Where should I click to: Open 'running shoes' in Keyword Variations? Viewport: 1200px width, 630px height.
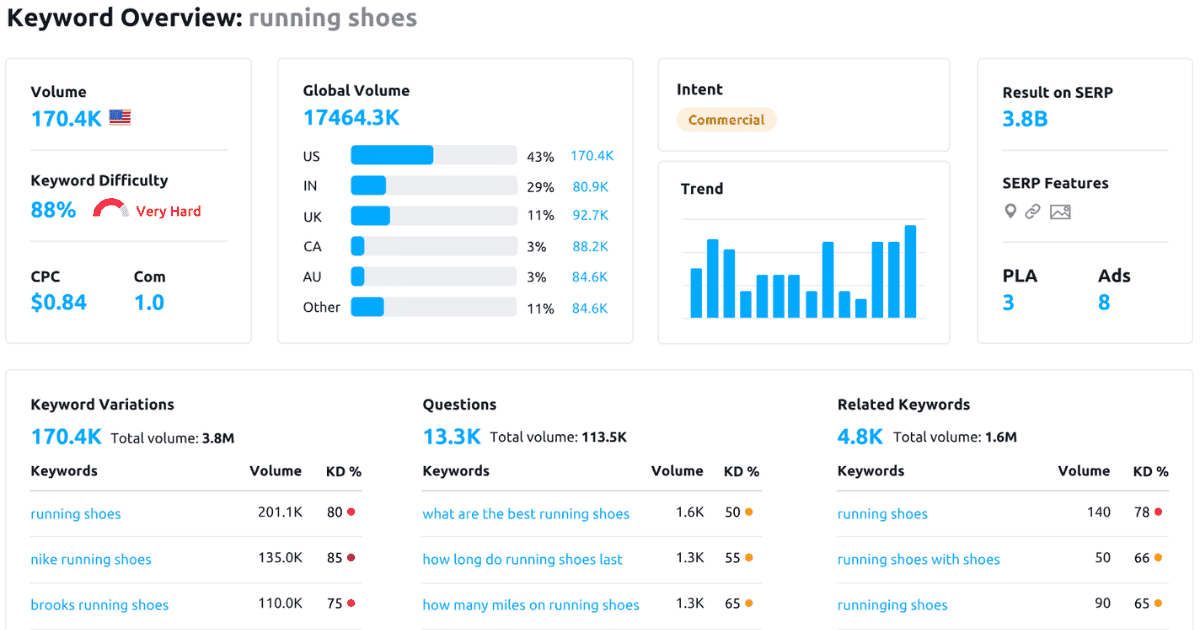[x=76, y=514]
